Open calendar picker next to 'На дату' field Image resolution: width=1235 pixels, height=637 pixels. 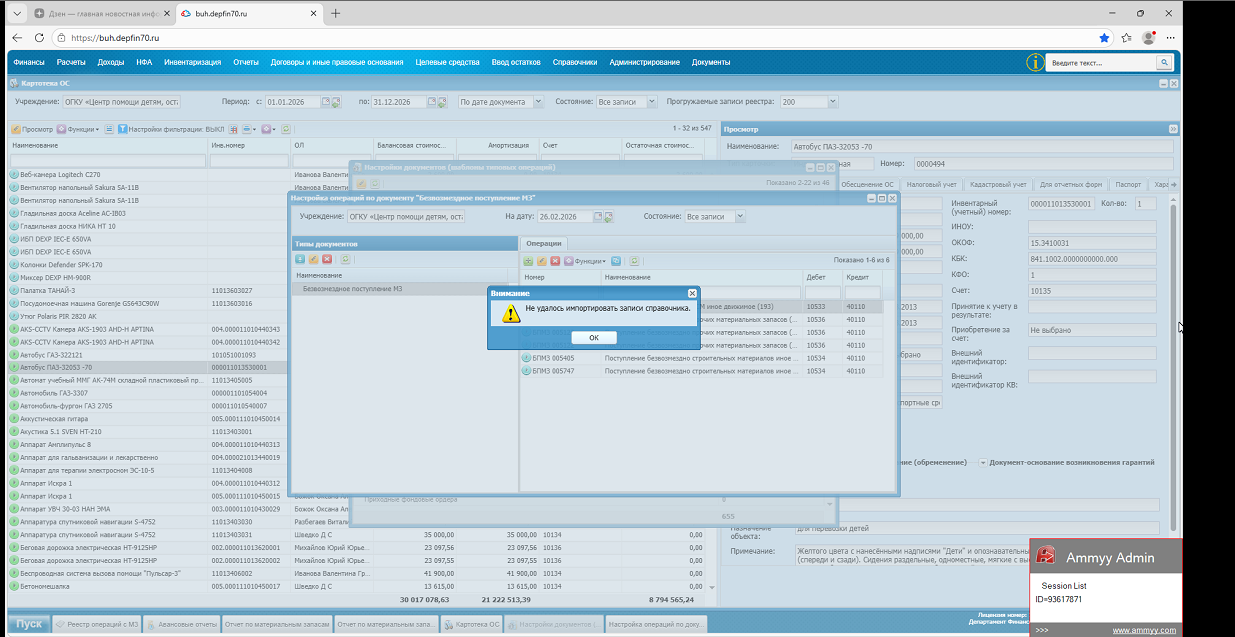coord(599,217)
